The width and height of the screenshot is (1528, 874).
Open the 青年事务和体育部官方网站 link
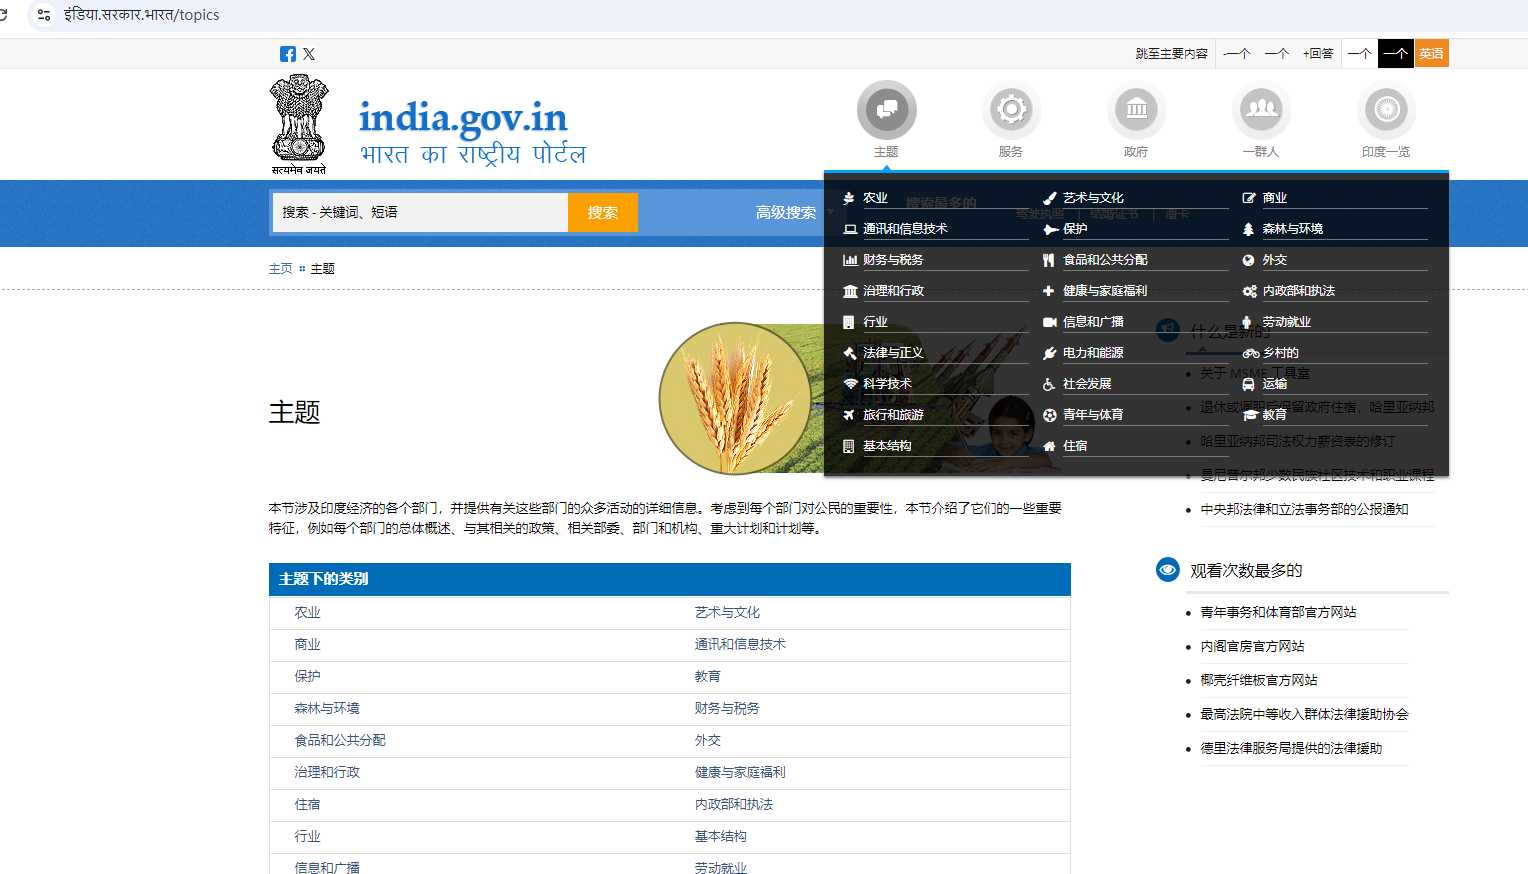point(1278,612)
